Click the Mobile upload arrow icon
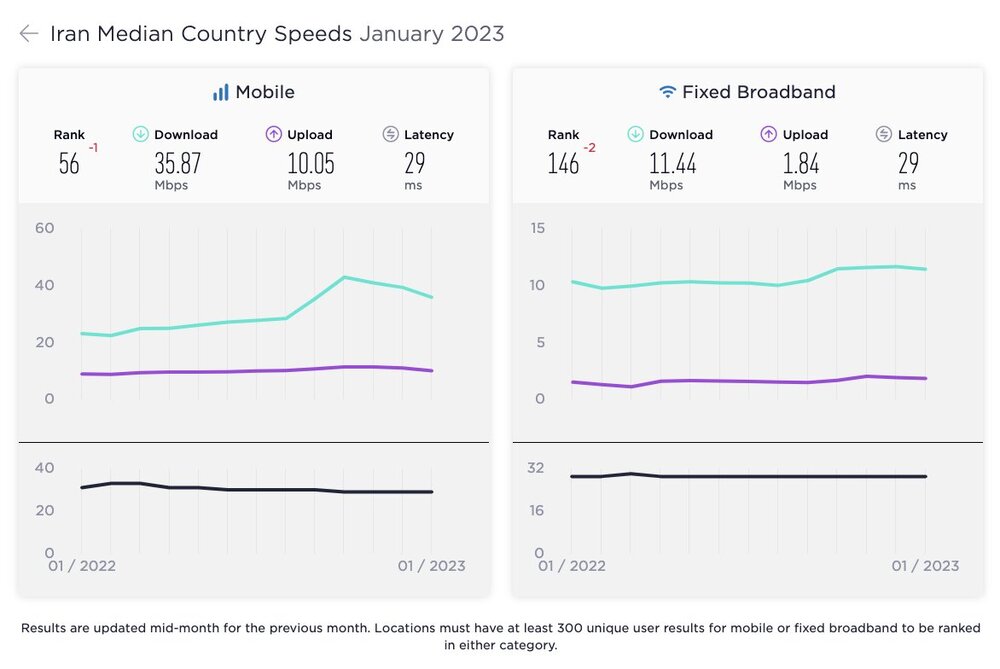 tap(274, 134)
